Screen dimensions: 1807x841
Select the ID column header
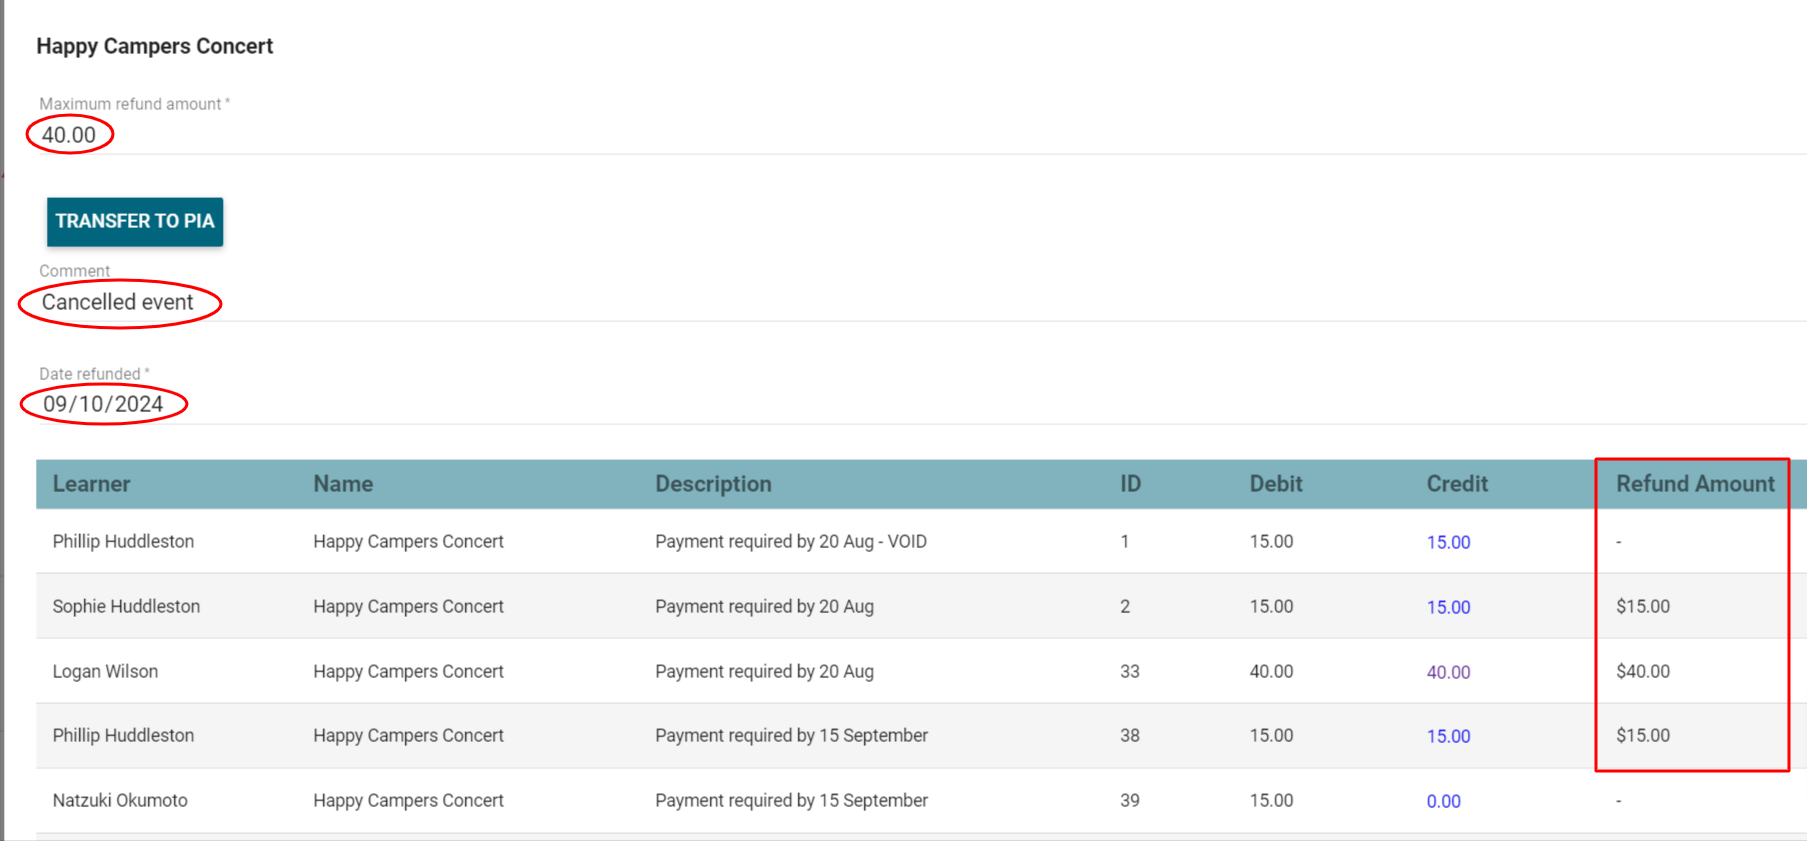coord(1130,484)
